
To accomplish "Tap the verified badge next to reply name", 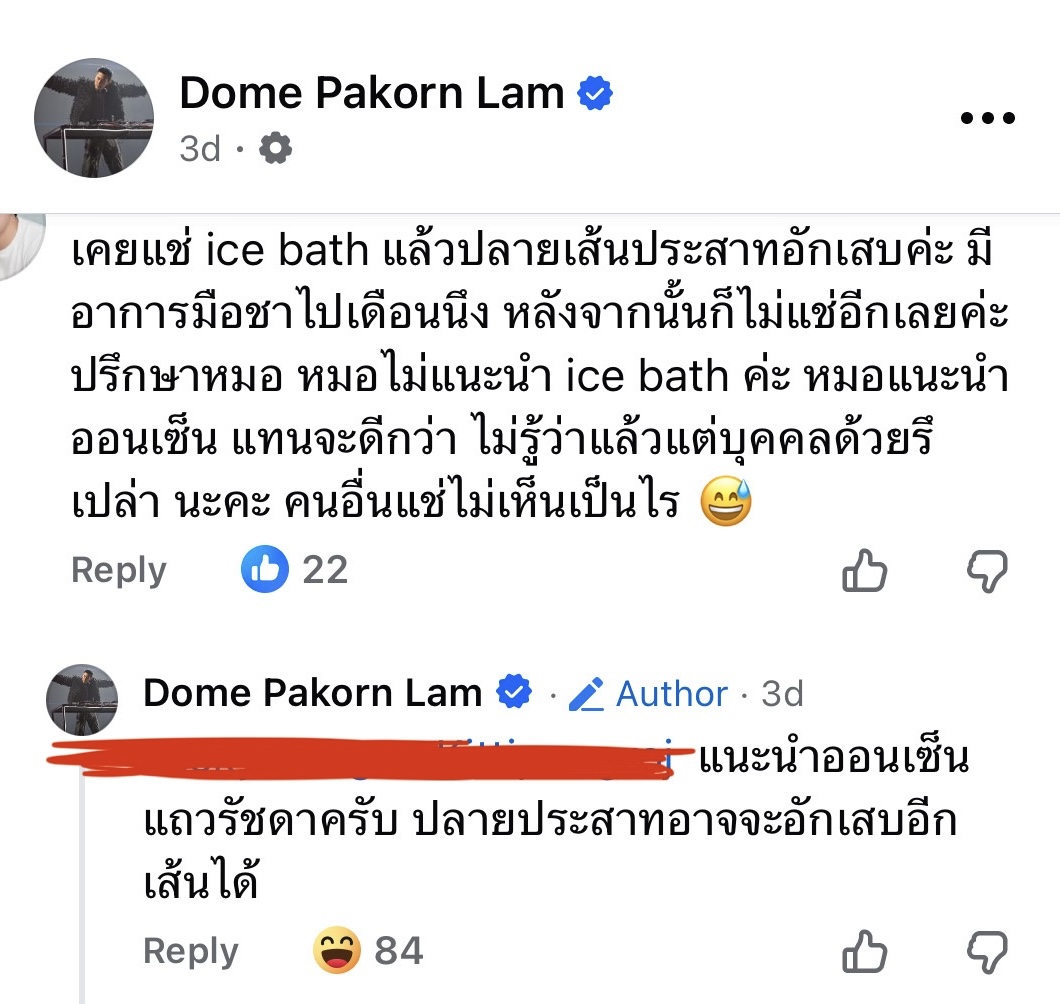I will 514,691.
